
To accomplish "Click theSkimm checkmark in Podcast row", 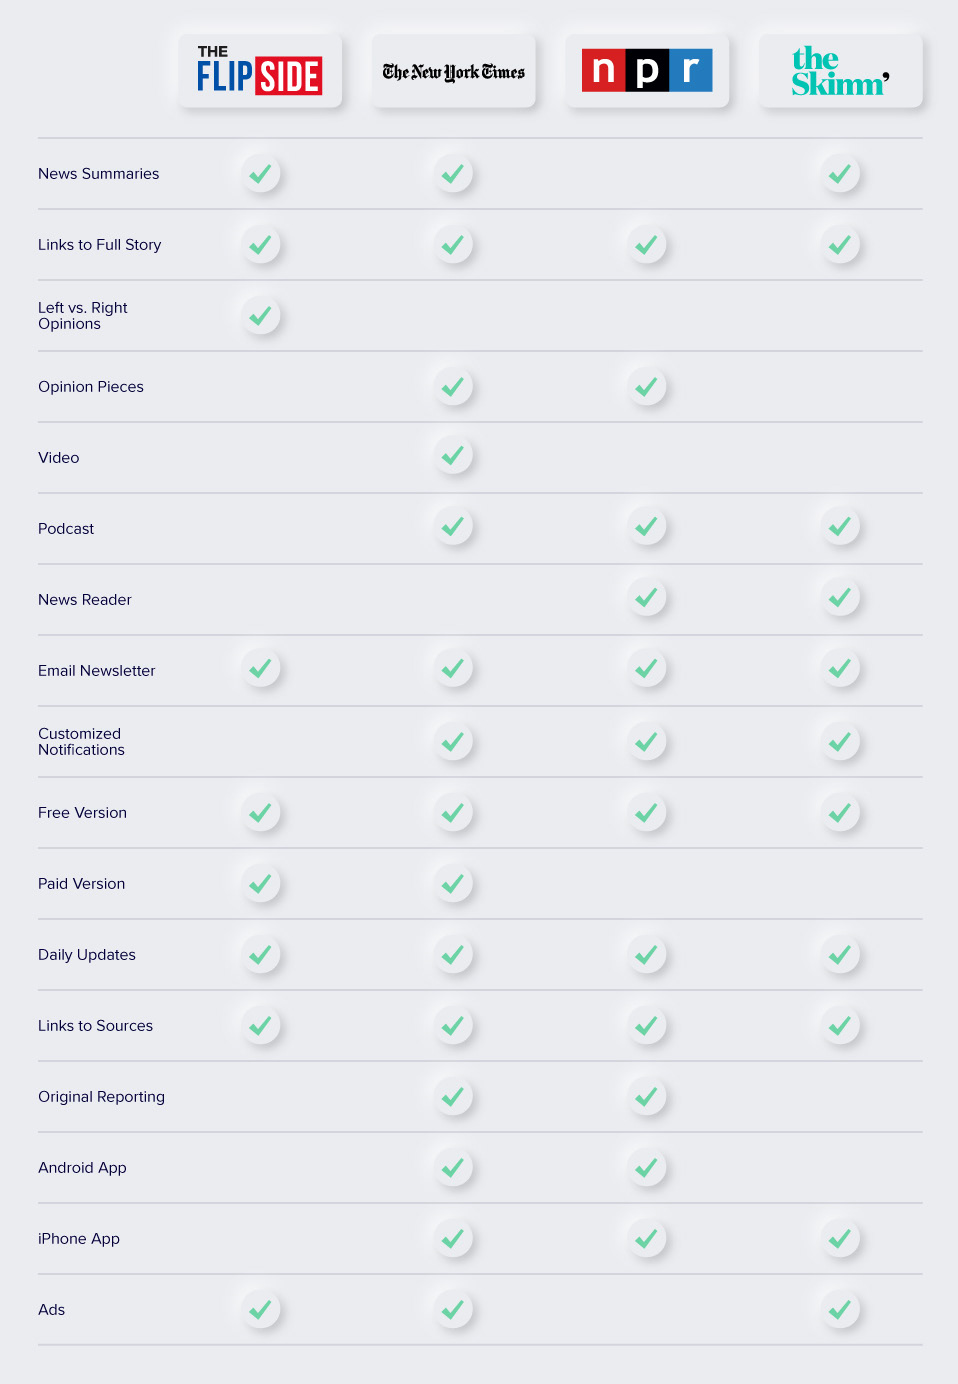I will [x=841, y=526].
